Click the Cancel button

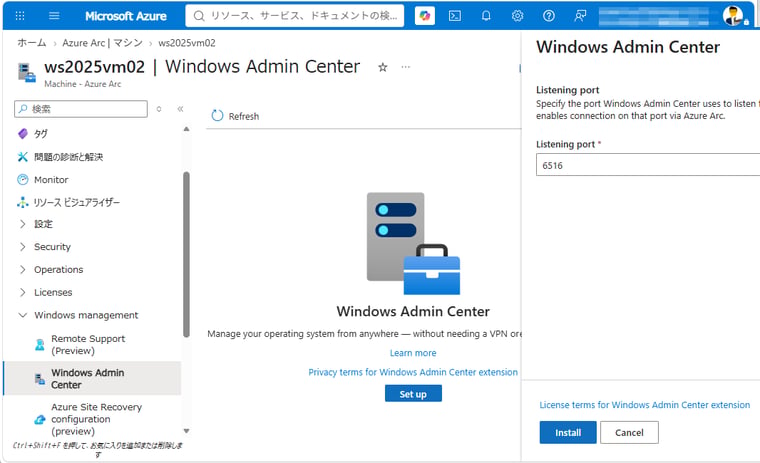pyautogui.click(x=629, y=432)
